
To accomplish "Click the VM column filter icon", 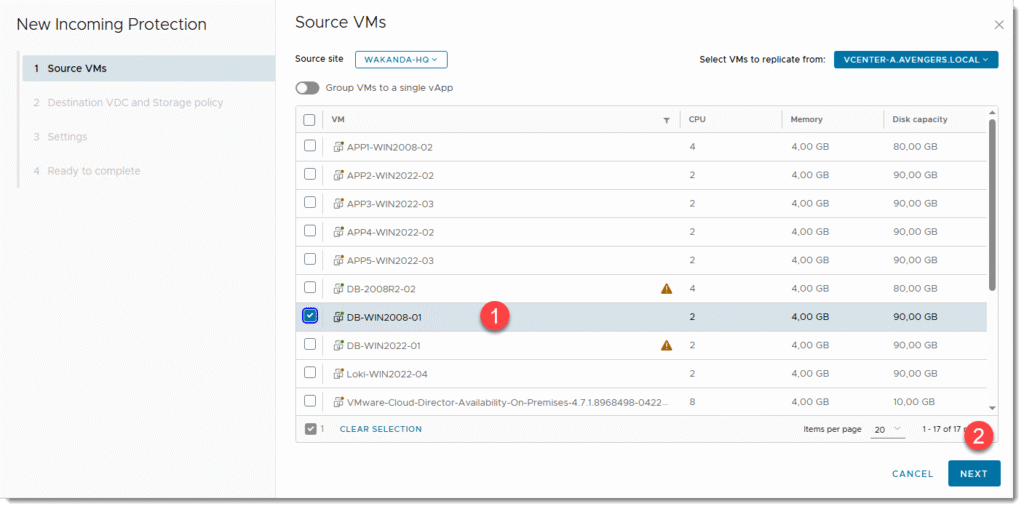I will point(666,120).
